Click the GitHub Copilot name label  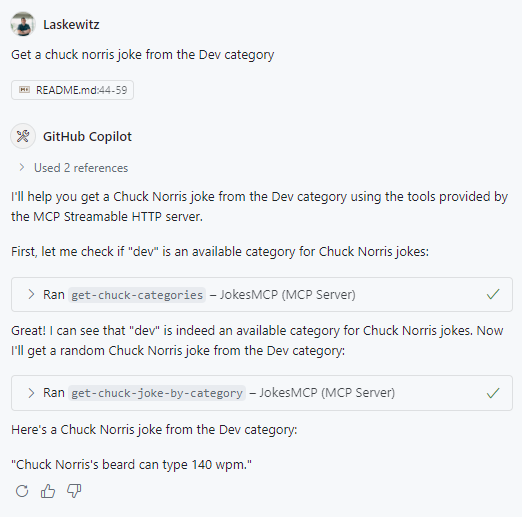pos(87,137)
